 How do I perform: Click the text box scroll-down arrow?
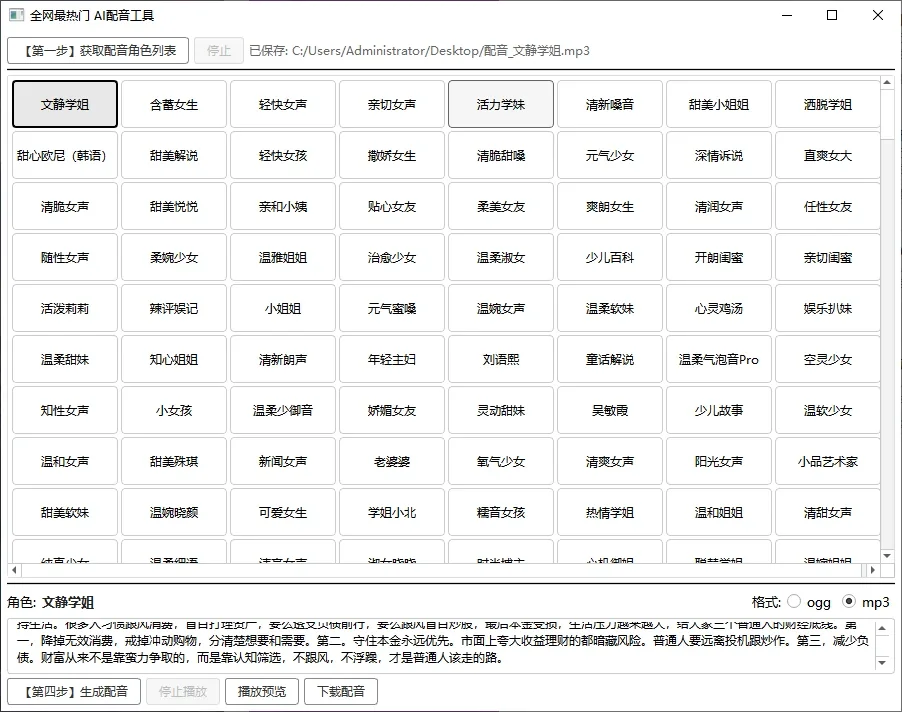point(882,663)
